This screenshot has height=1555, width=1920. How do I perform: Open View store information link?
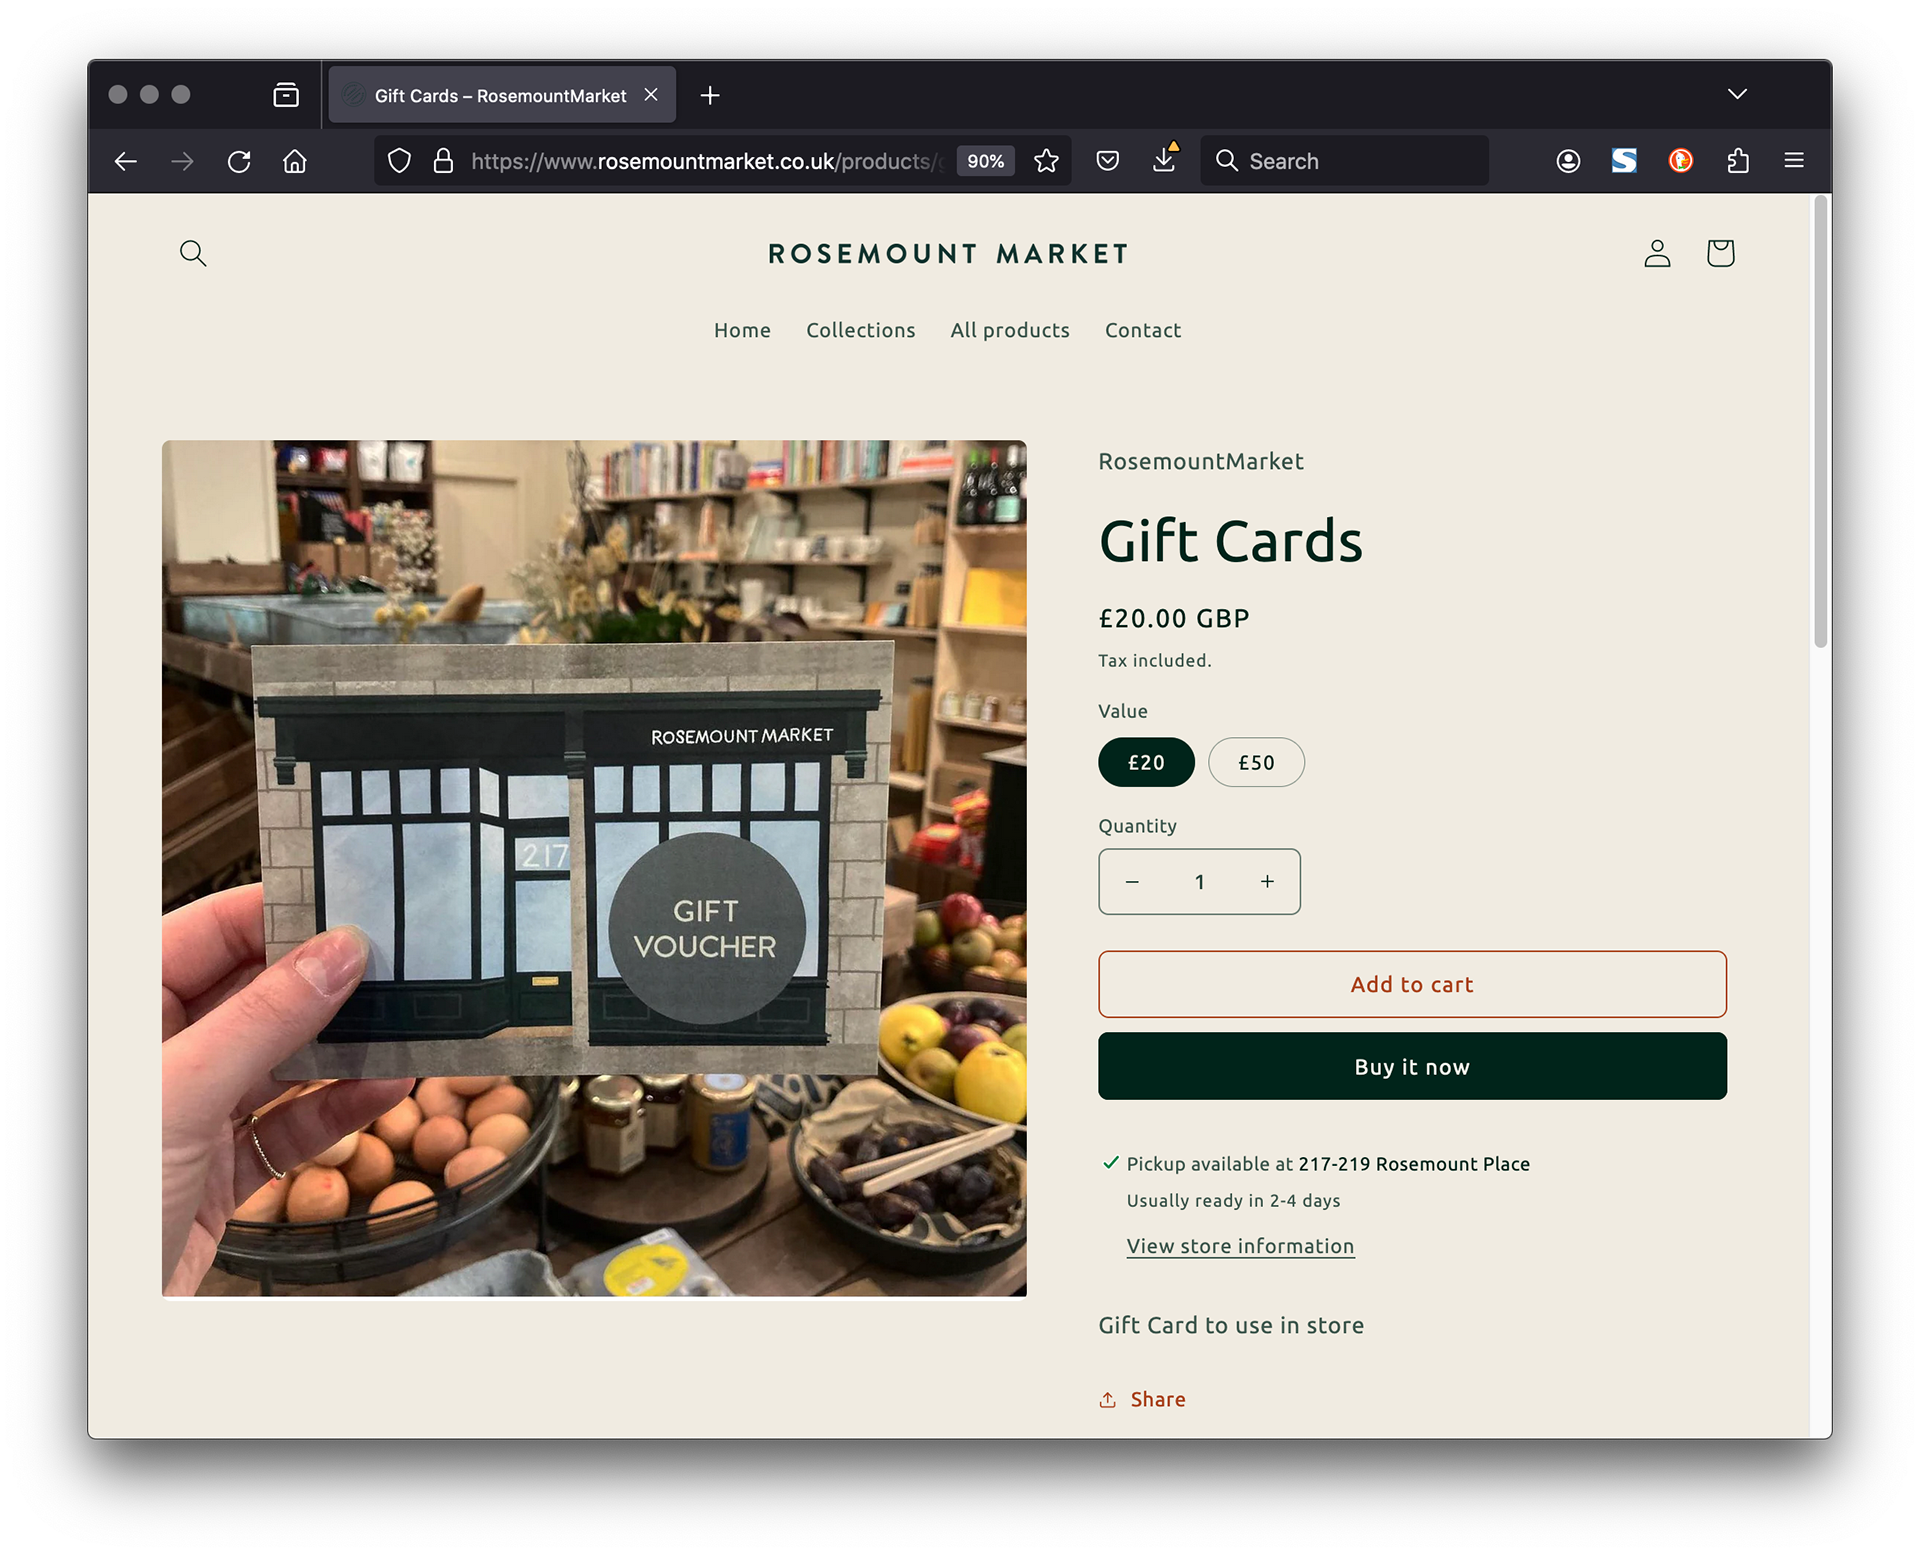tap(1240, 1246)
